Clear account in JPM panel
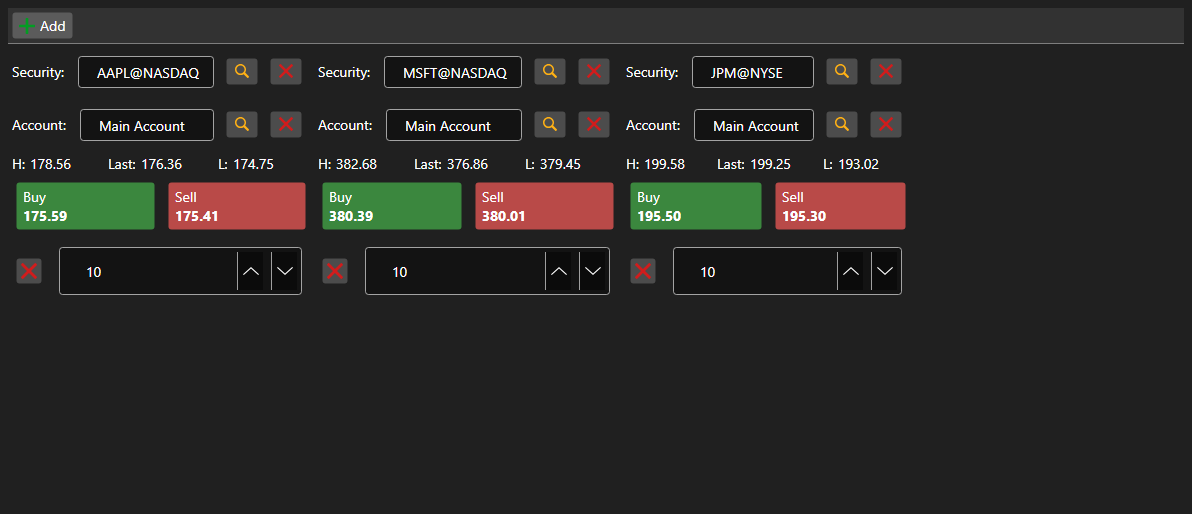This screenshot has width=1192, height=514. pyautogui.click(x=886, y=125)
